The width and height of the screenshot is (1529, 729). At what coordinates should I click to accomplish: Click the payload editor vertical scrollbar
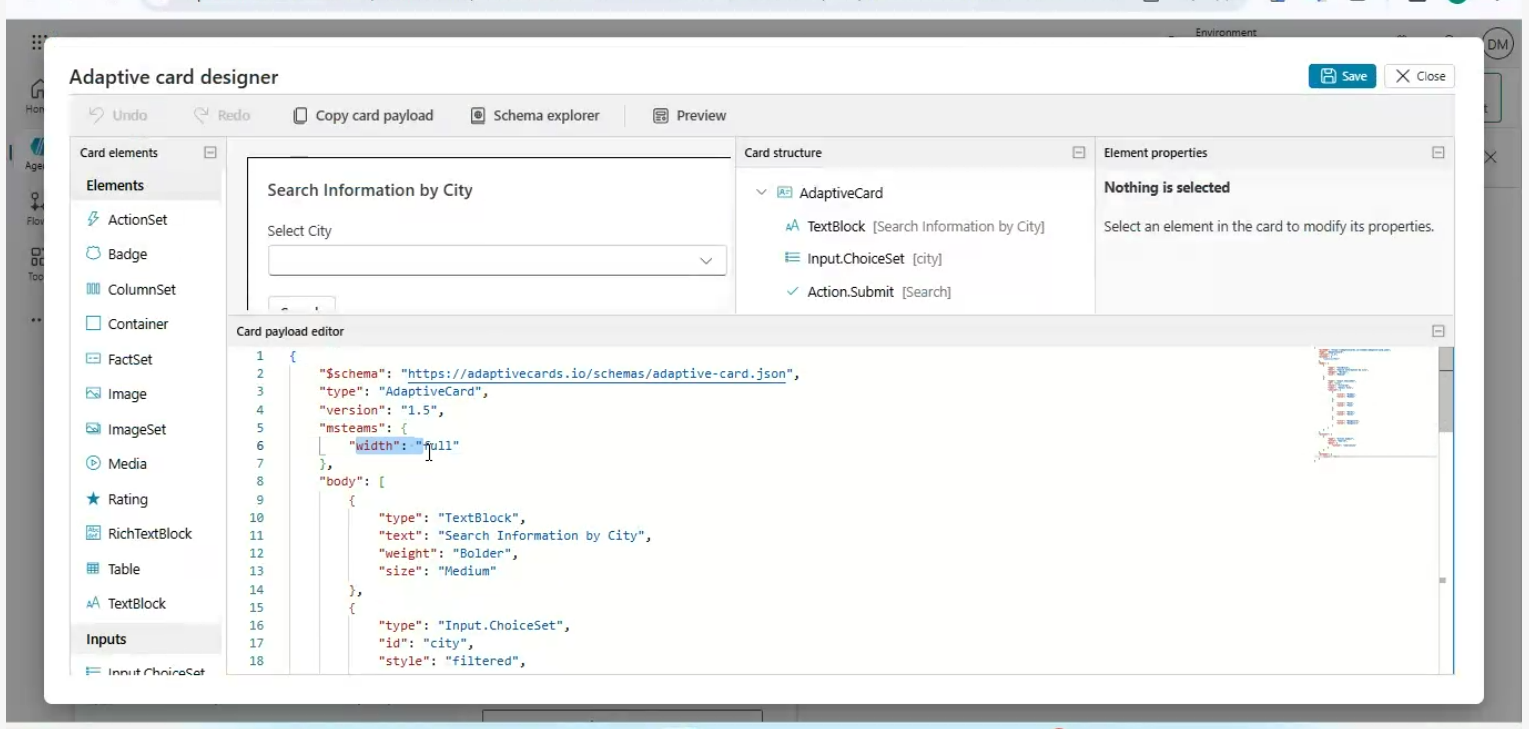1446,390
